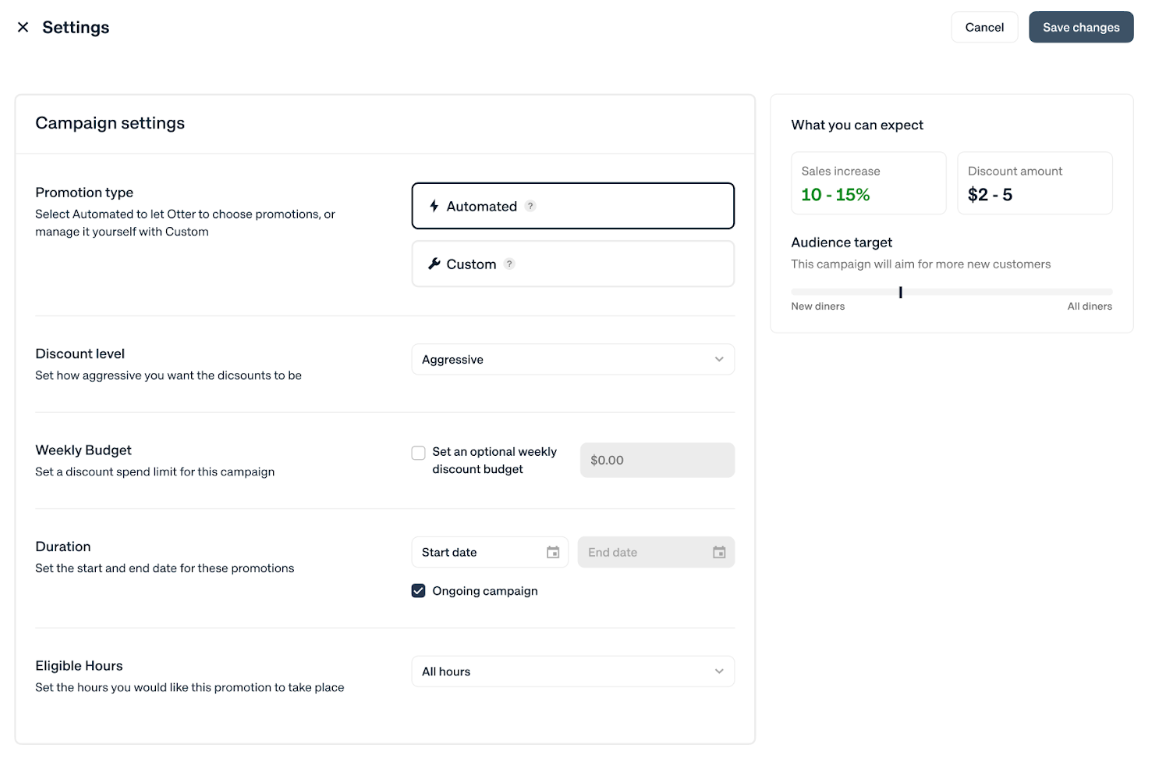Viewport: 1154px width, 760px height.
Task: Click the "All diners" slider label
Action: pos(1089,307)
